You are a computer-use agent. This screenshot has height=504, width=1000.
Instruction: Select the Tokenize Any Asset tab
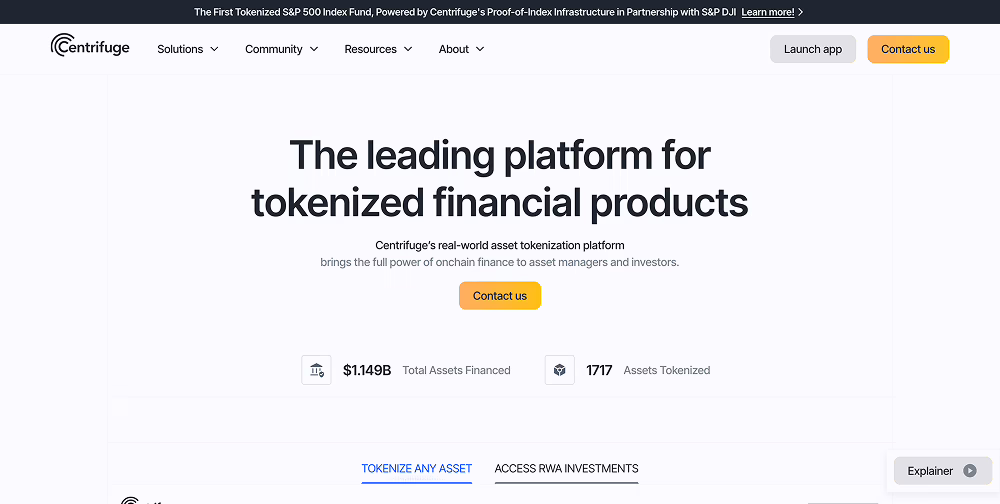tap(417, 468)
